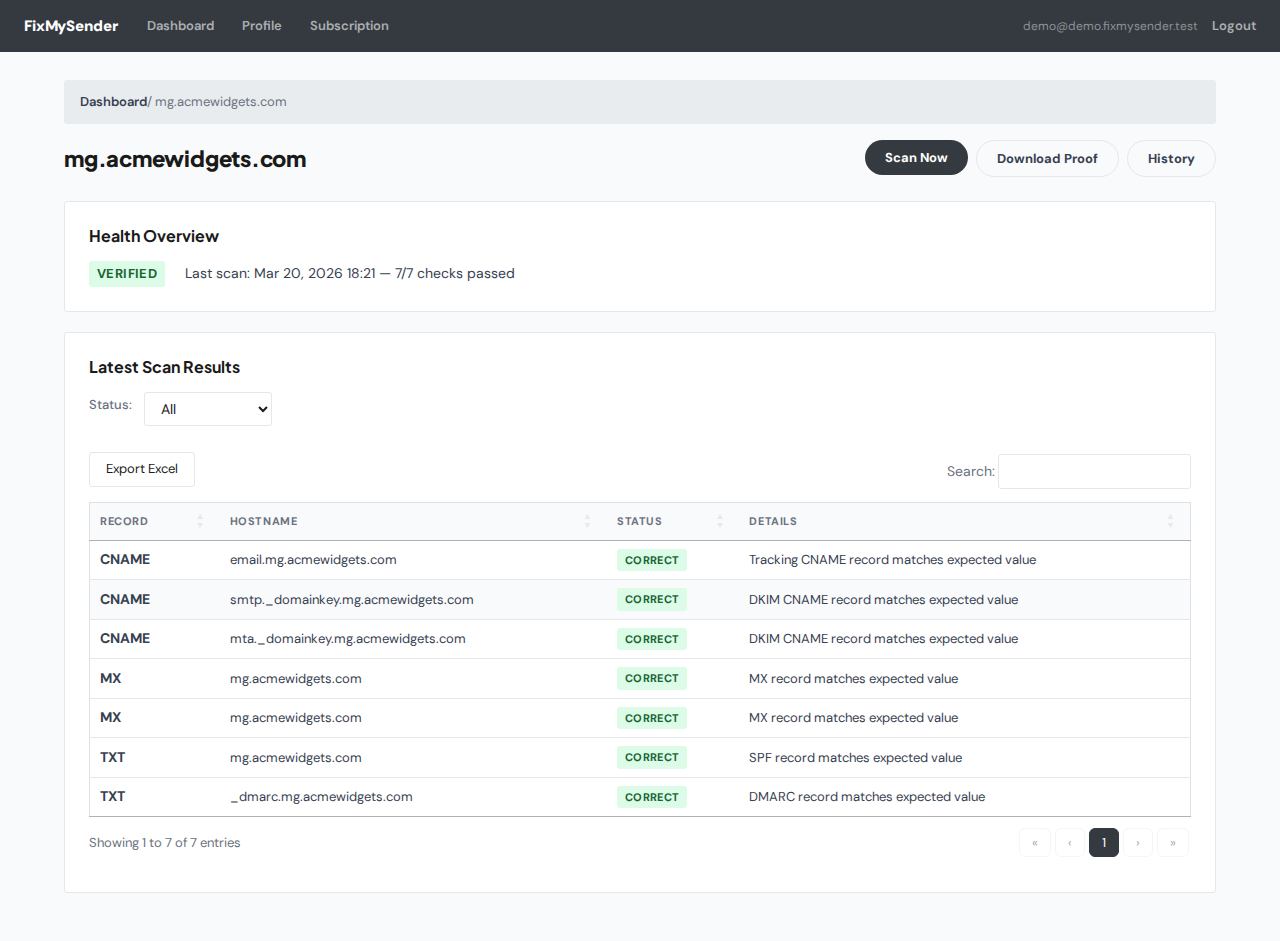Jump to the last page with the » control

[1172, 842]
